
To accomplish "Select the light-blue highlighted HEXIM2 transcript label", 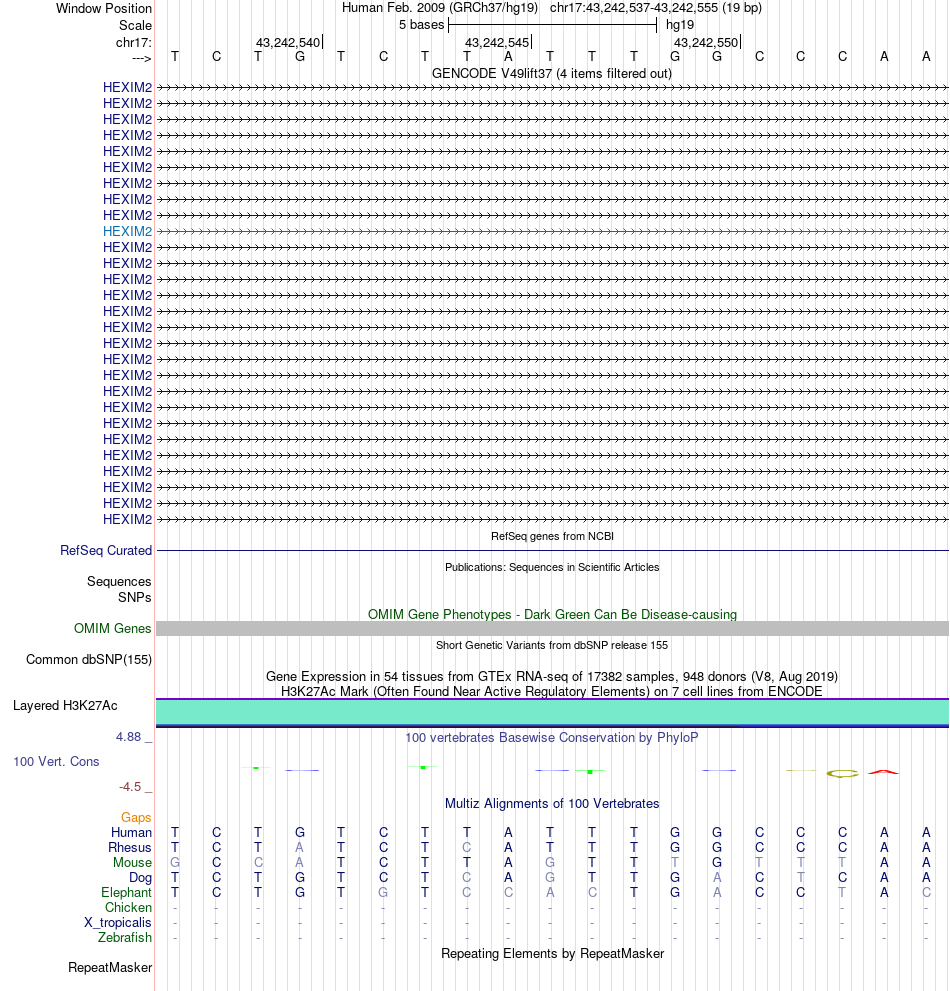I will click(128, 231).
